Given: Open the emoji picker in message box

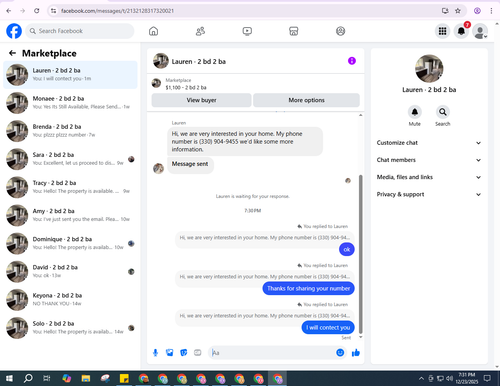Looking at the screenshot, I should (x=340, y=353).
